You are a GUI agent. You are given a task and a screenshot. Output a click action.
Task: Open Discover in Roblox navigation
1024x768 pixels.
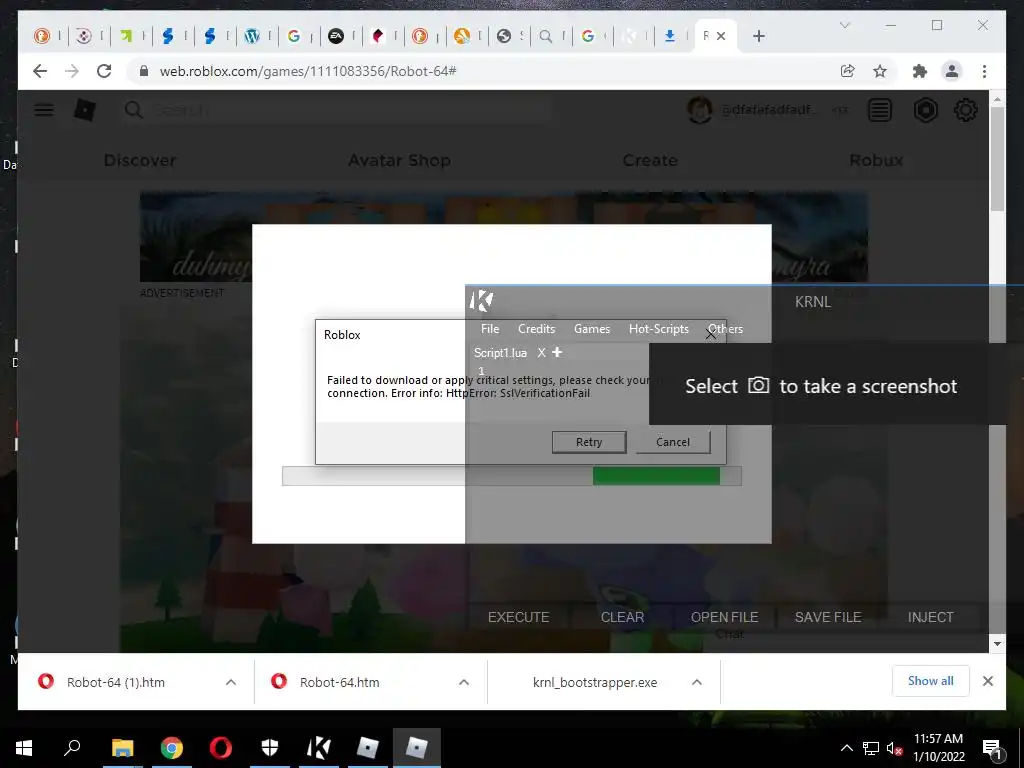point(140,161)
